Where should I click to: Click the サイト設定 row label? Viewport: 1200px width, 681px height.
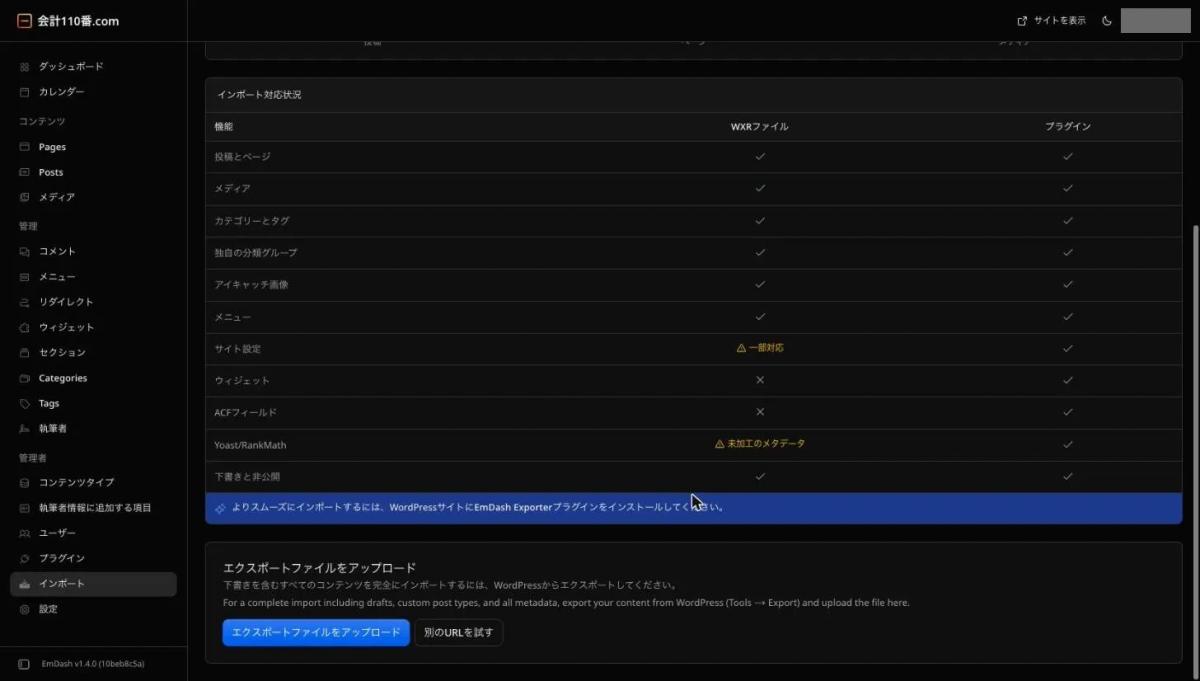pyautogui.click(x=237, y=349)
